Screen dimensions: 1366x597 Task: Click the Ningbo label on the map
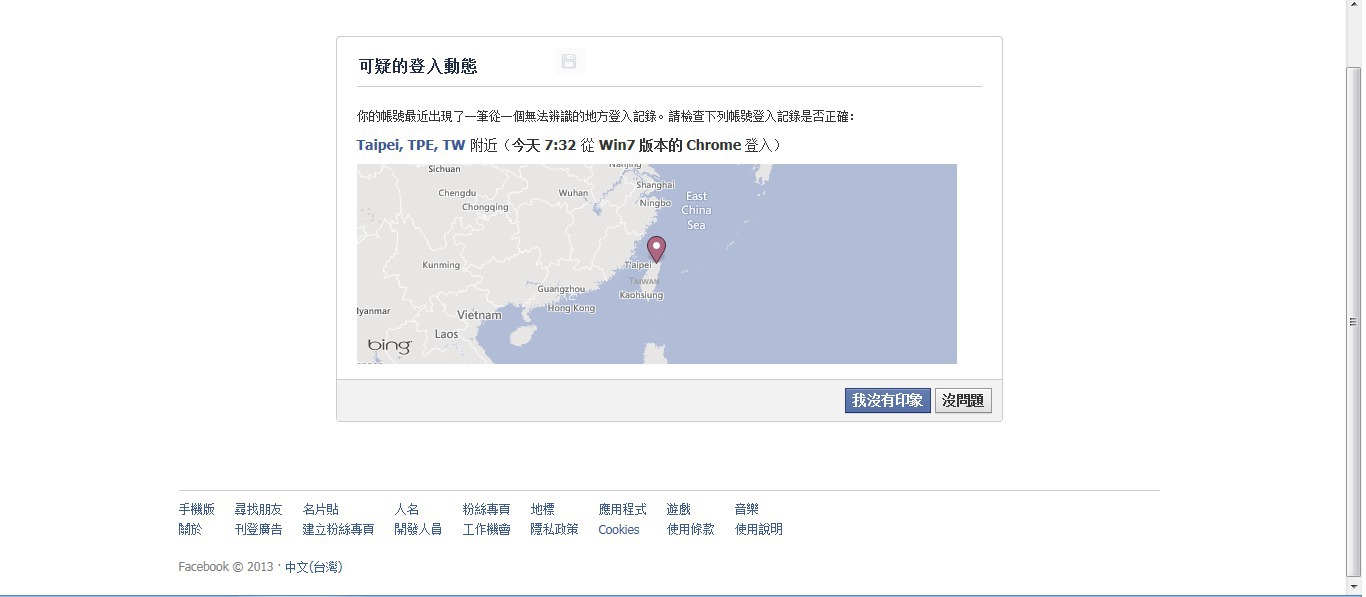[655, 203]
